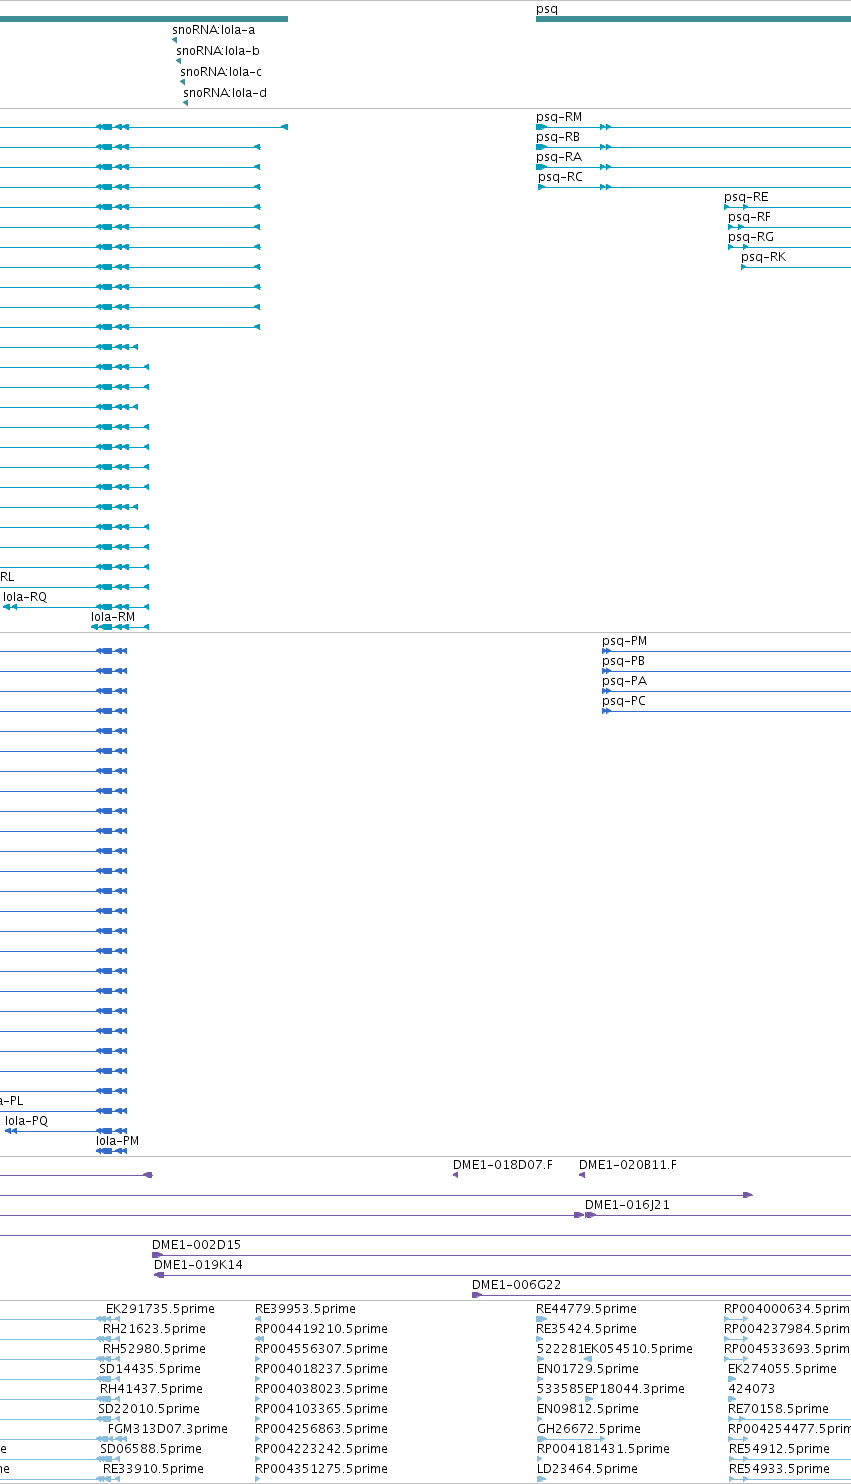Open EST RP004181431.5prime
Viewport: 851px width, 1484px height.
603,1449
